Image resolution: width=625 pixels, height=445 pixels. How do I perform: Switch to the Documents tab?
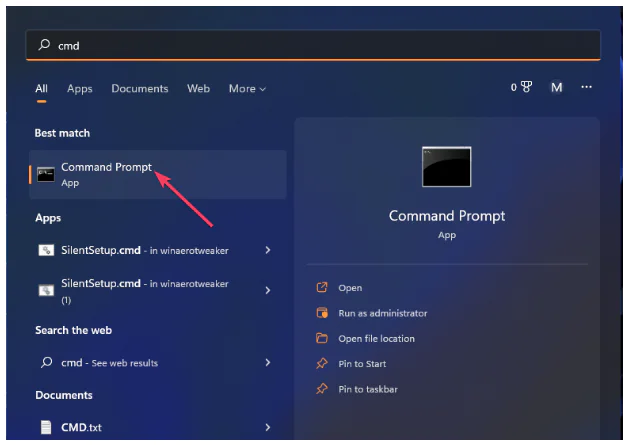click(x=140, y=89)
